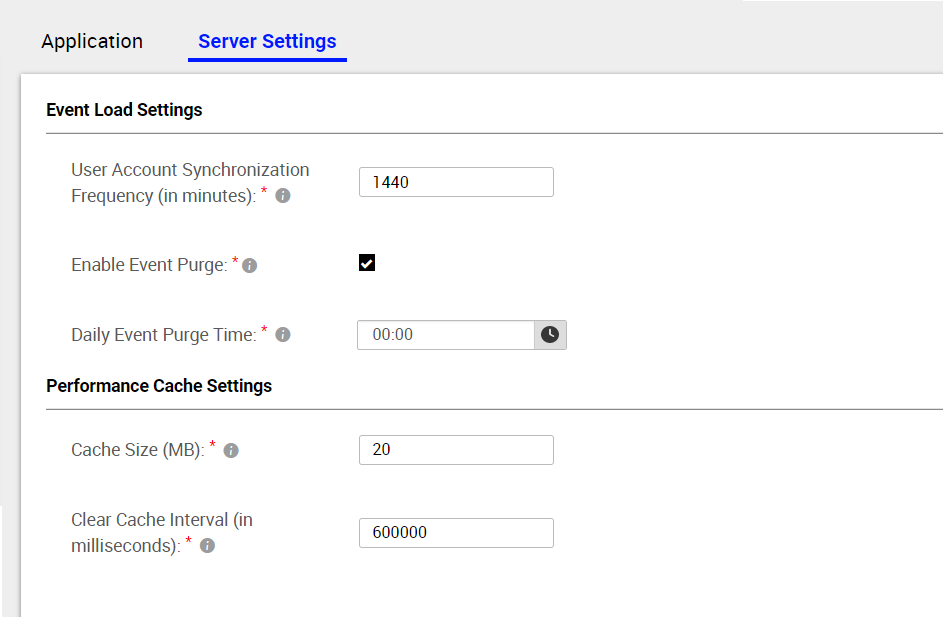
Task: Click the Daily Event Purge Time label
Action: [164, 335]
